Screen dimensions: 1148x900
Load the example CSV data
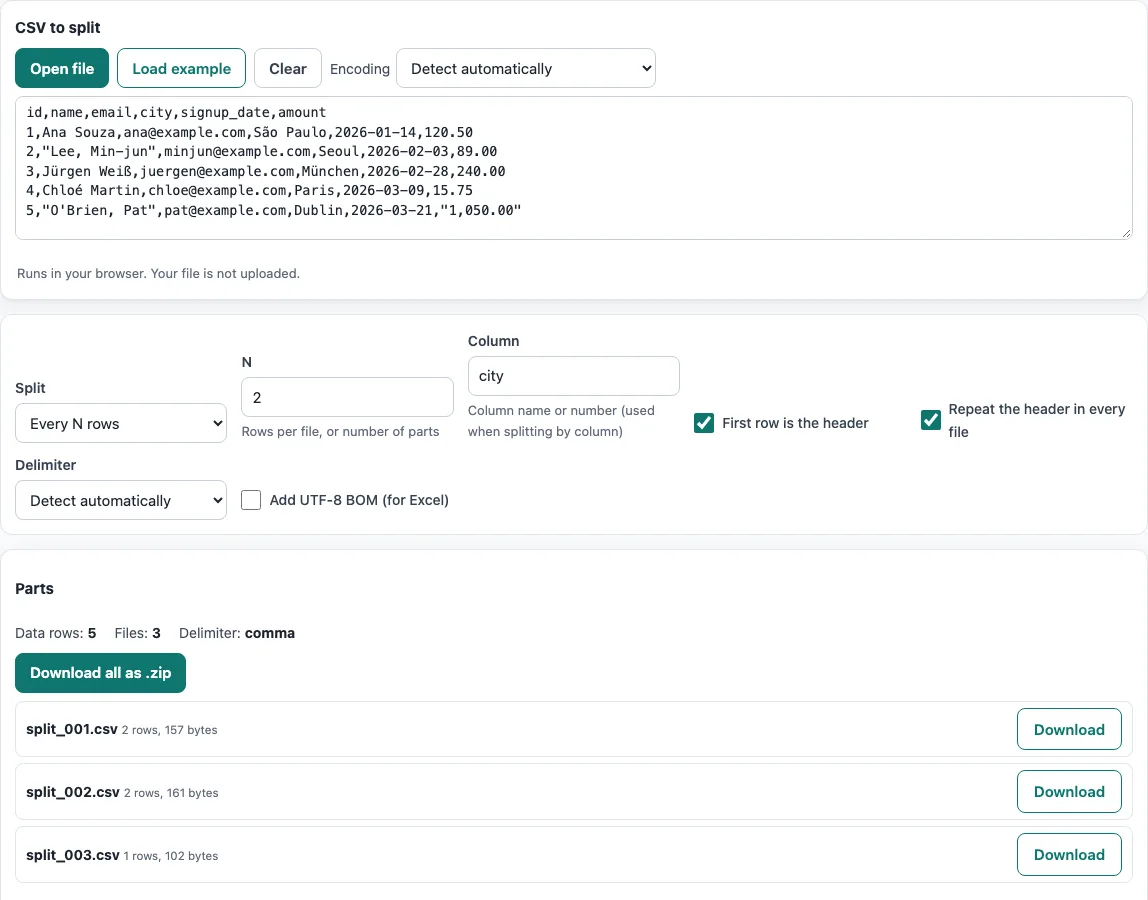pyautogui.click(x=182, y=68)
